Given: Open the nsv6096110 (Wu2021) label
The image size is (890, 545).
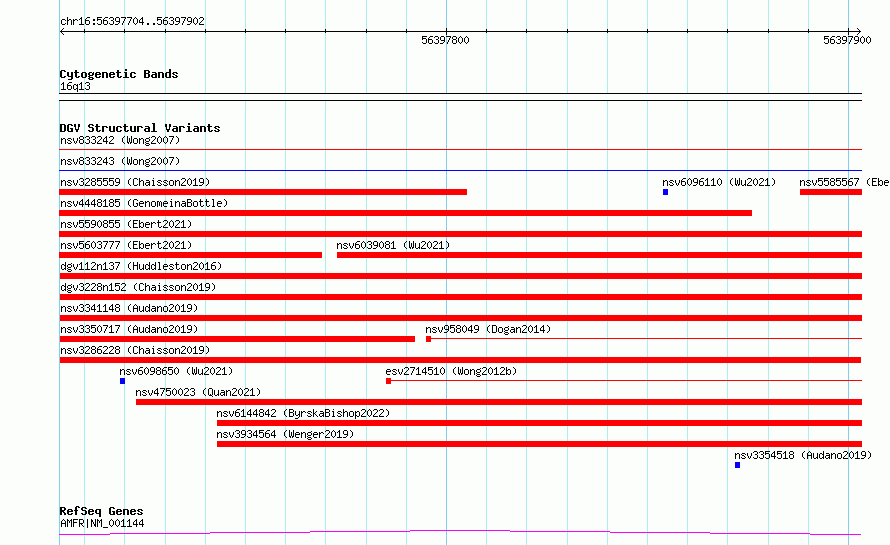Looking at the screenshot, I should [x=719, y=182].
